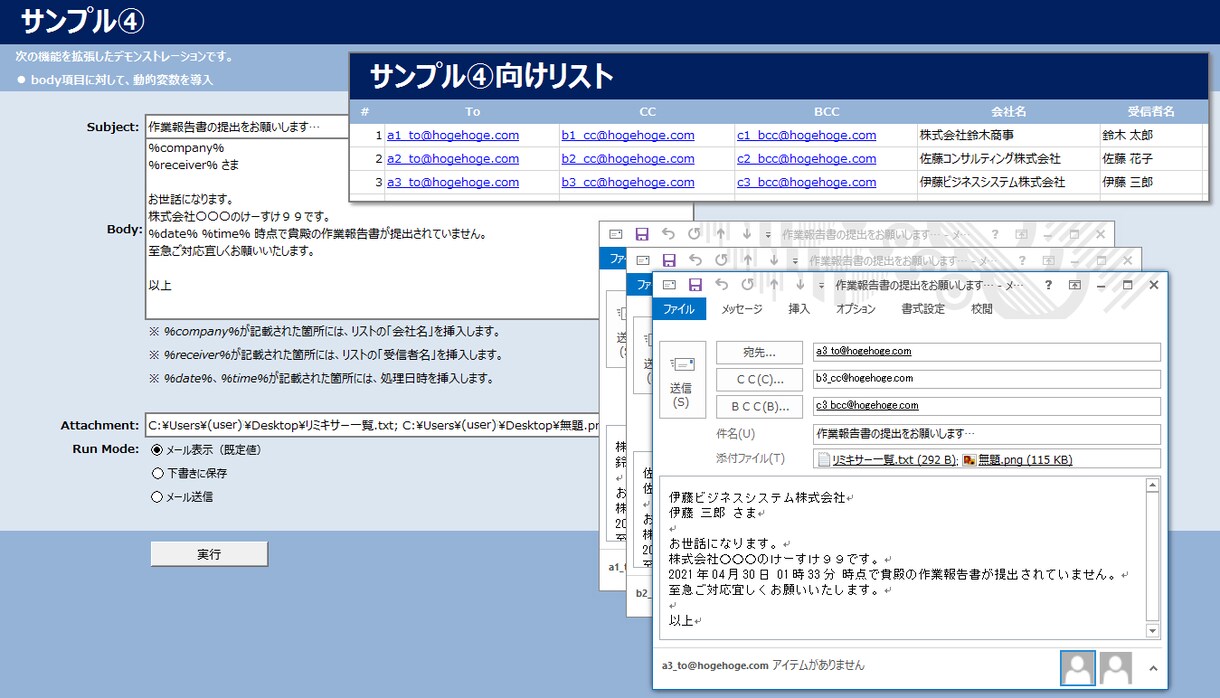The height and width of the screenshot is (698, 1220).
Task: Click the up arrow icon in rearmost mail window
Action: pos(721,234)
